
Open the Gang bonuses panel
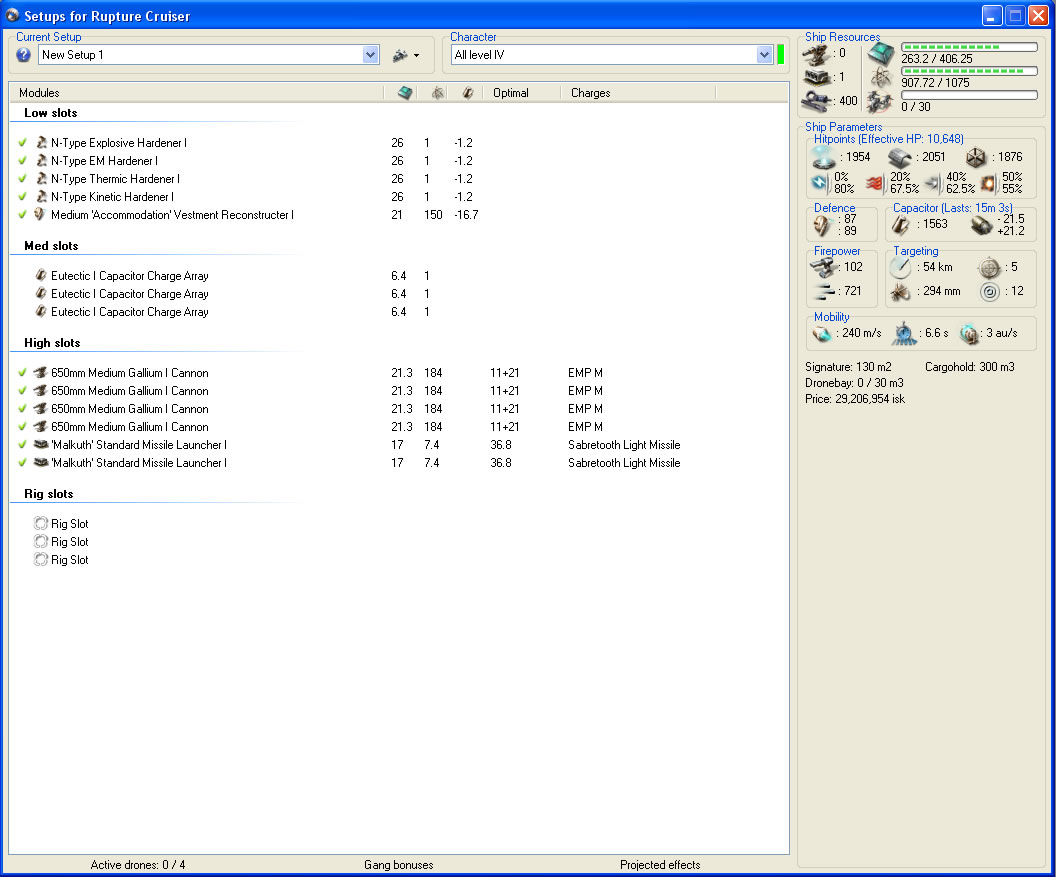399,865
